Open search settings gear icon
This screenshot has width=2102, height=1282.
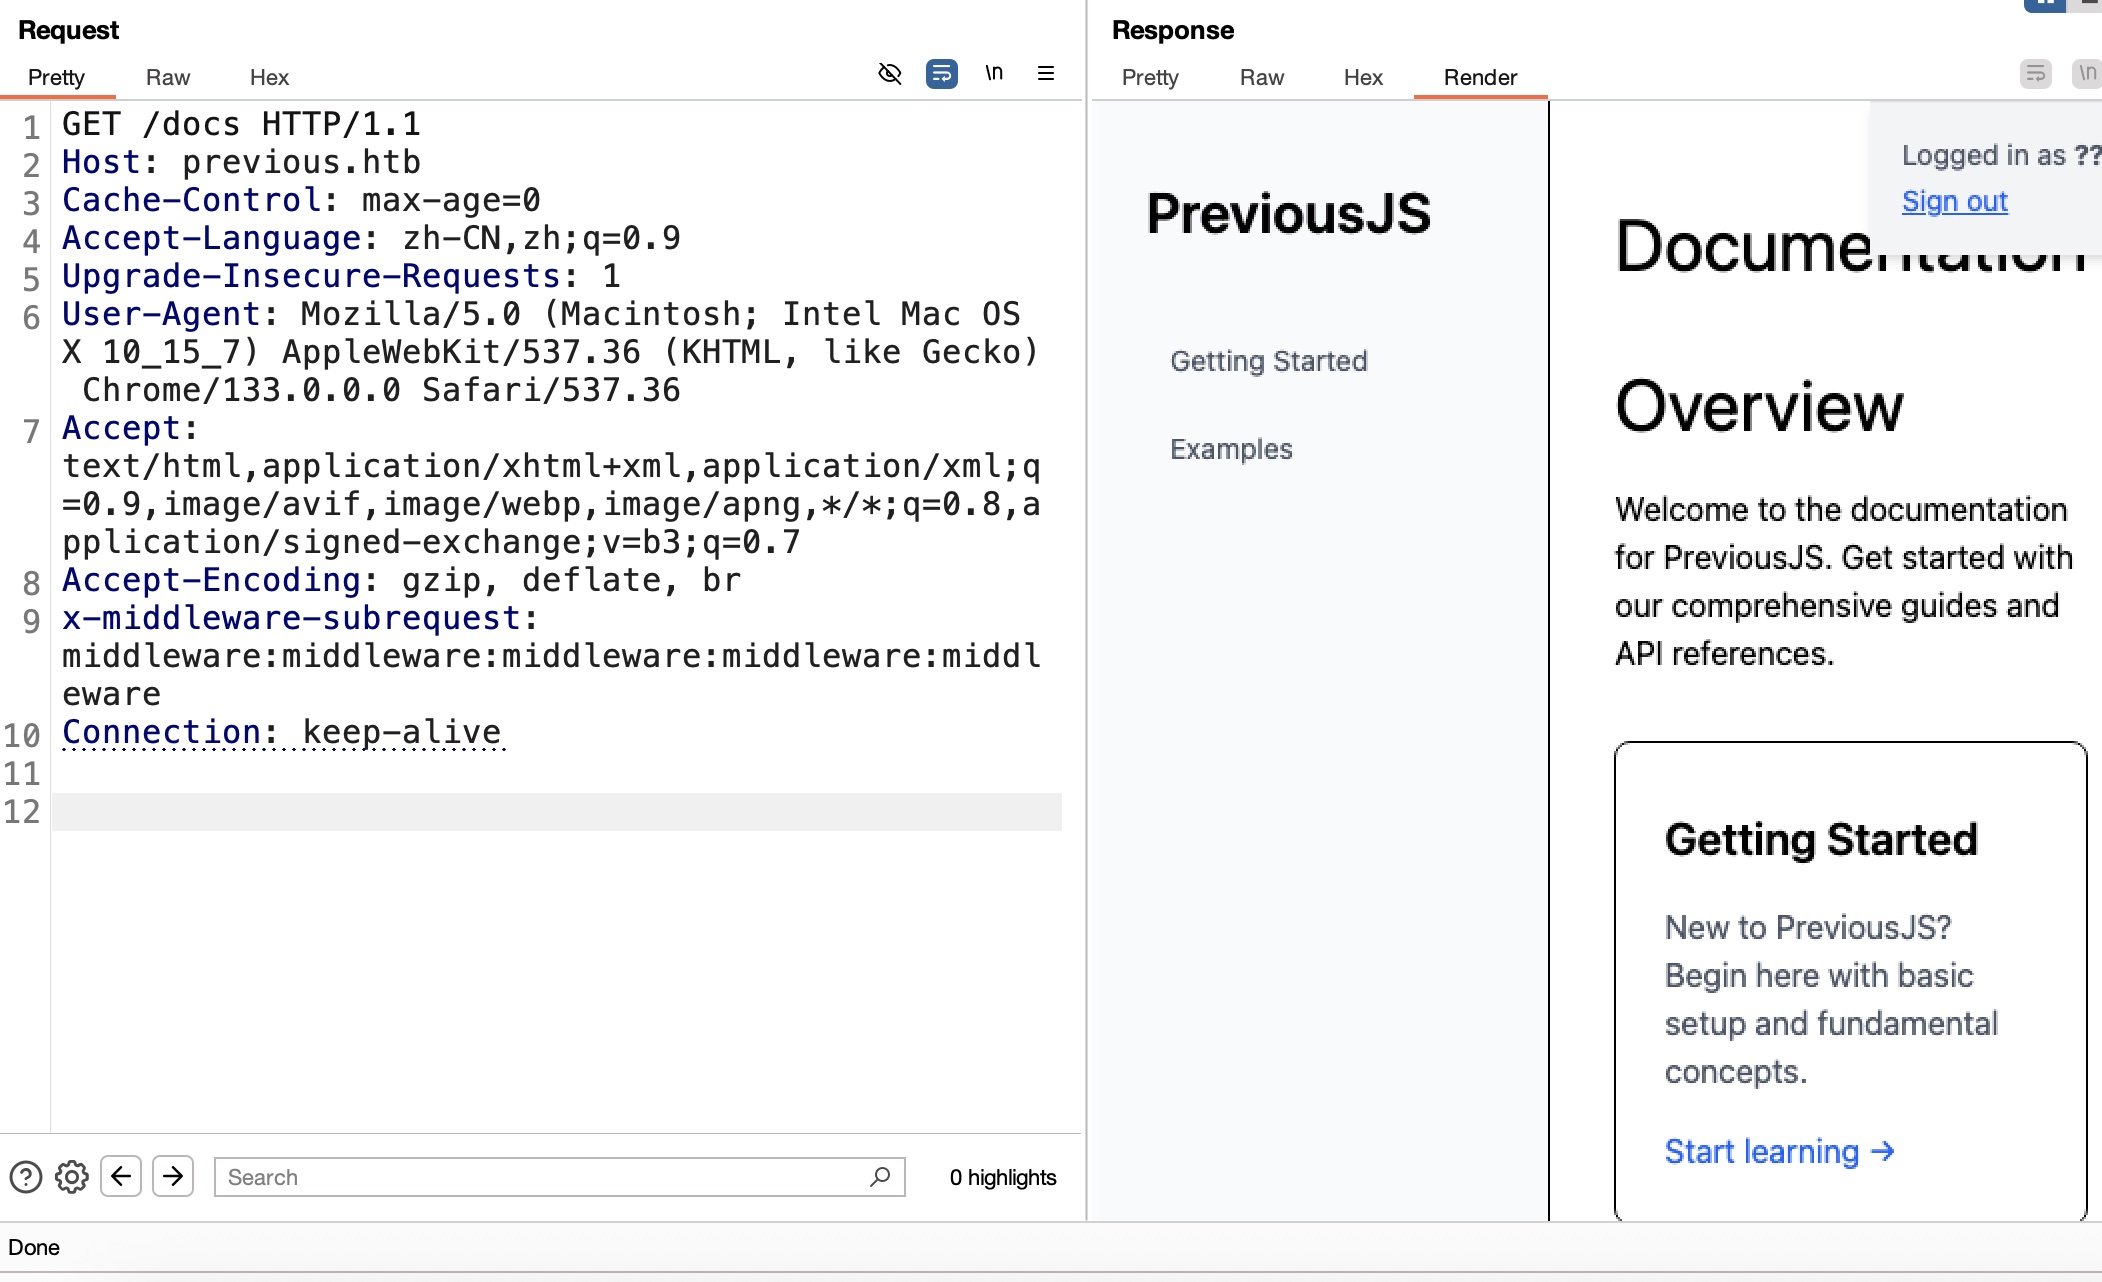point(72,1177)
